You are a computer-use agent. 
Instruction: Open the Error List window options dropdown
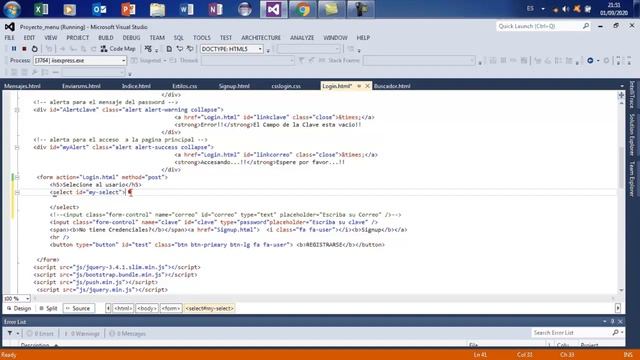pyautogui.click(x=604, y=322)
